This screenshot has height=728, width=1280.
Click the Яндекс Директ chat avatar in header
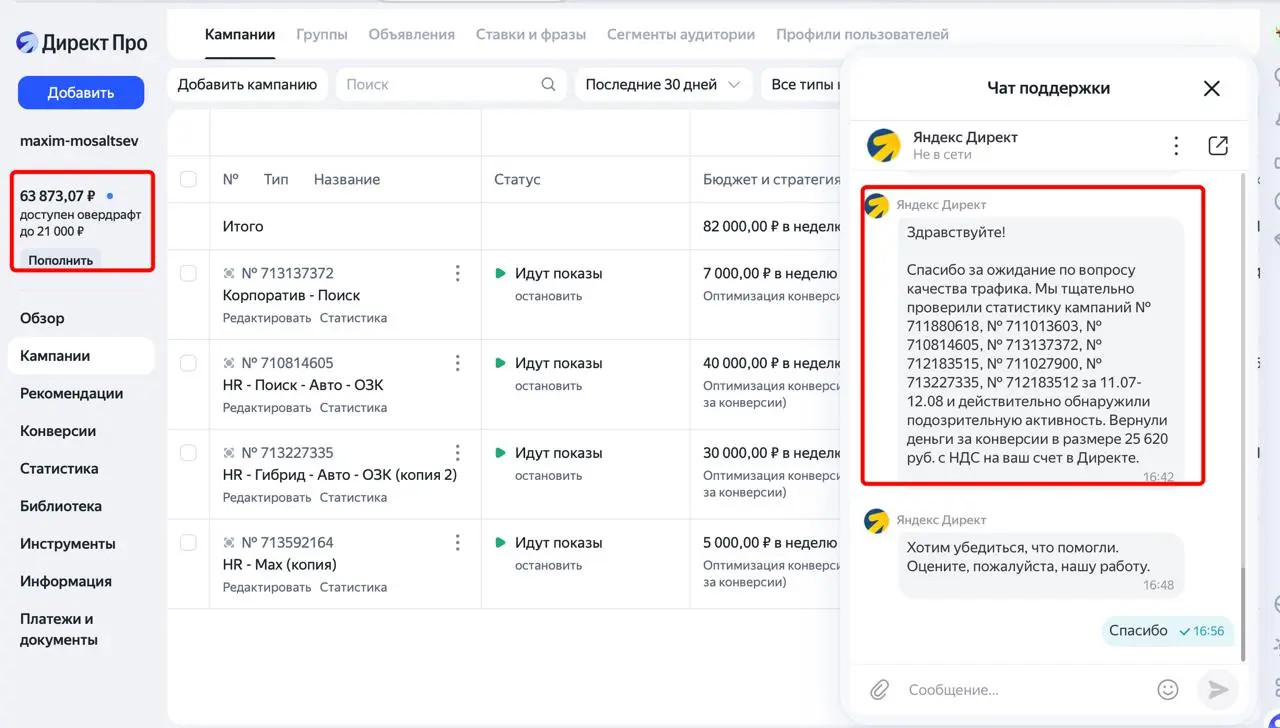pyautogui.click(x=883, y=146)
